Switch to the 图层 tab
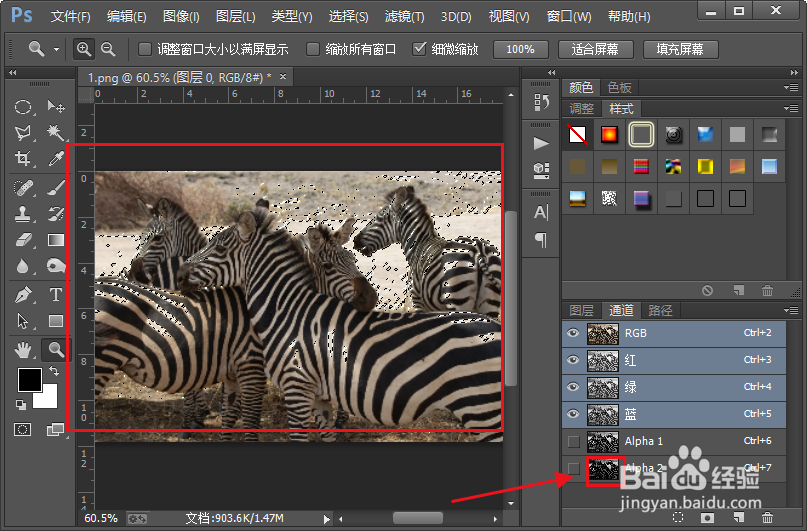Image resolution: width=807 pixels, height=531 pixels. coord(582,310)
